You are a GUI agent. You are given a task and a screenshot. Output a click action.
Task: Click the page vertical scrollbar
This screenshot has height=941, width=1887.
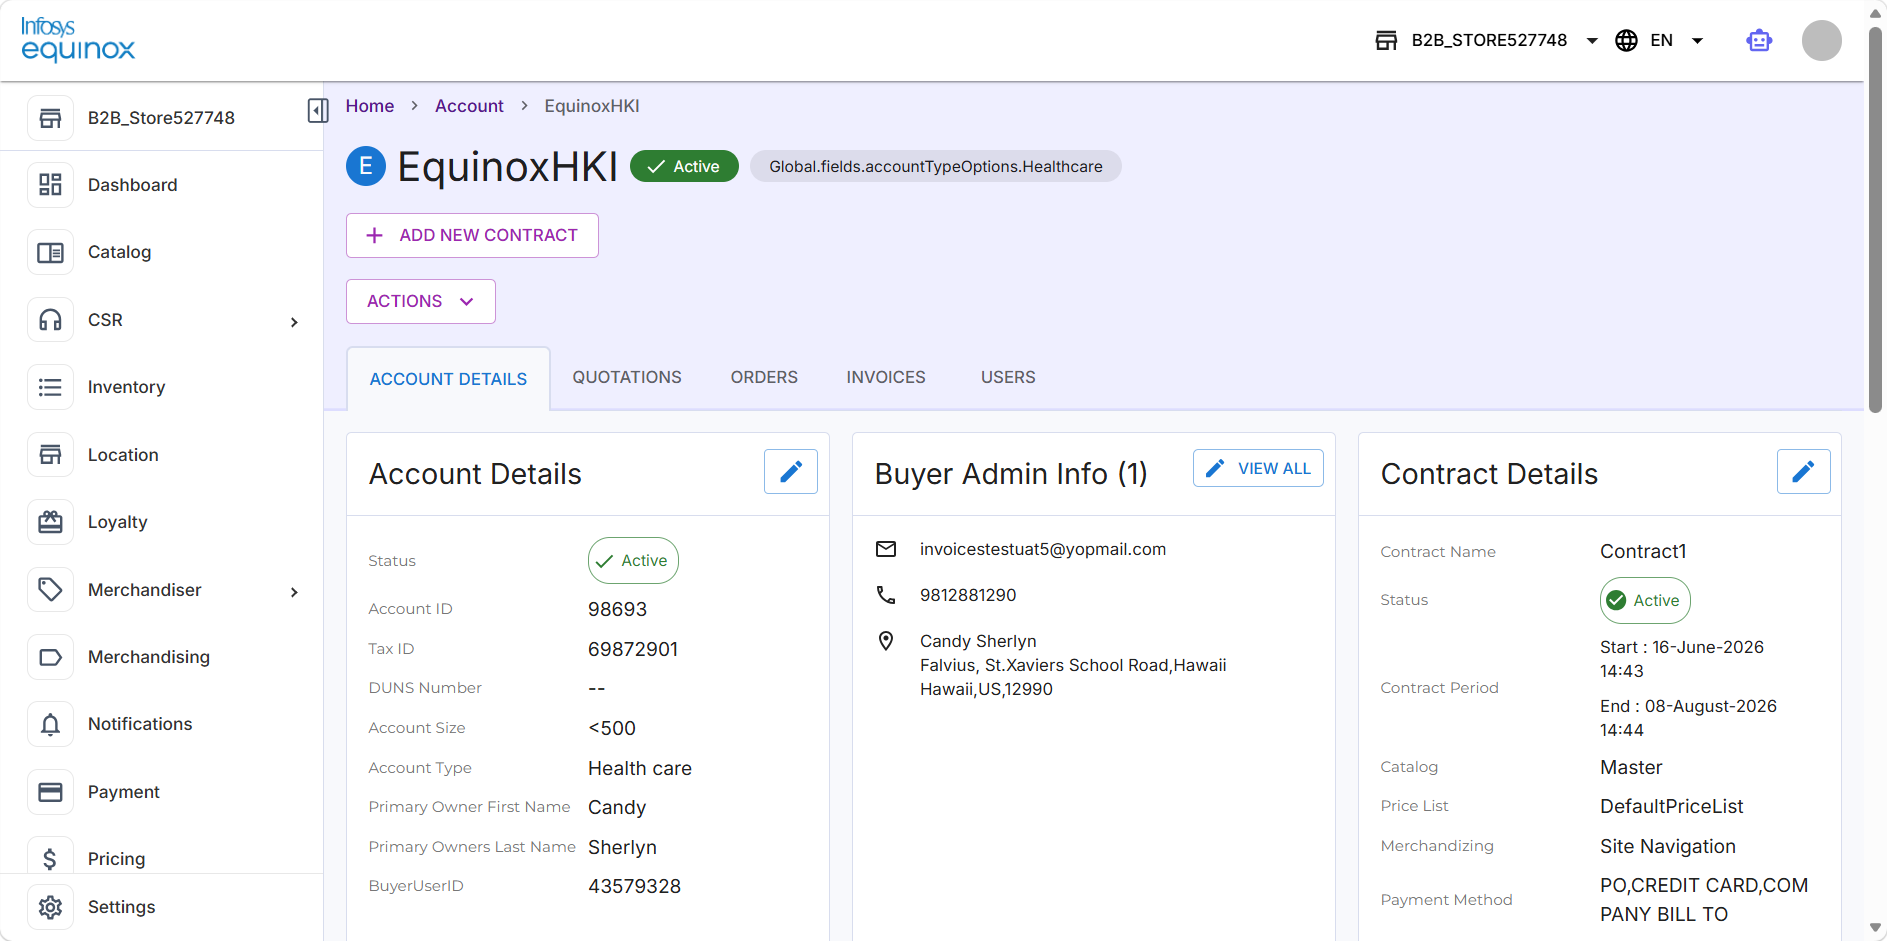click(1876, 220)
